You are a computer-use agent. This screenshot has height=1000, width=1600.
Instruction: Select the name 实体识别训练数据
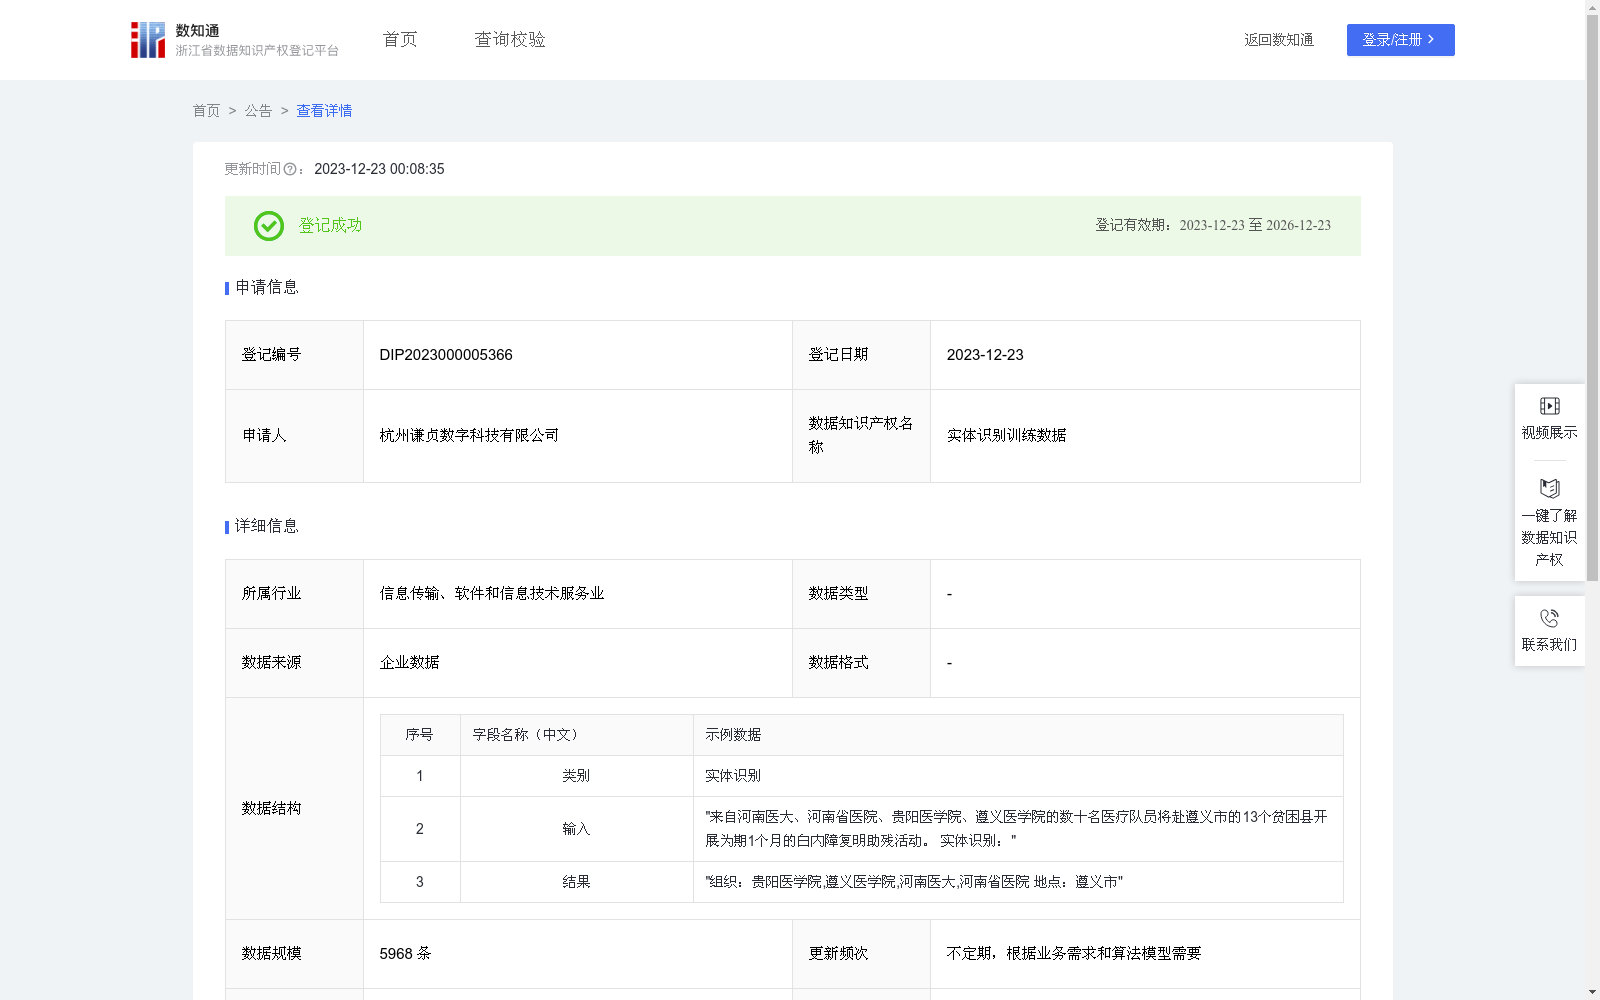click(x=1006, y=436)
